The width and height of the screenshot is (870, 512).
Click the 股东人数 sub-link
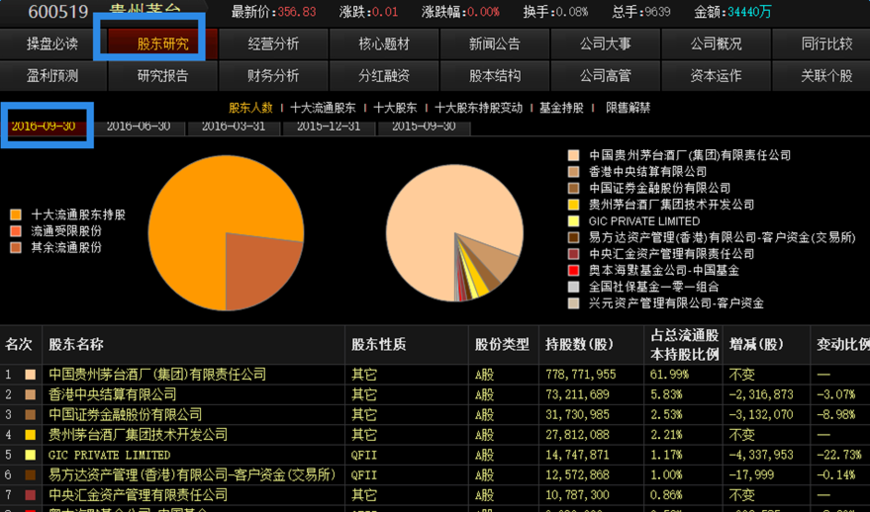[x=251, y=108]
